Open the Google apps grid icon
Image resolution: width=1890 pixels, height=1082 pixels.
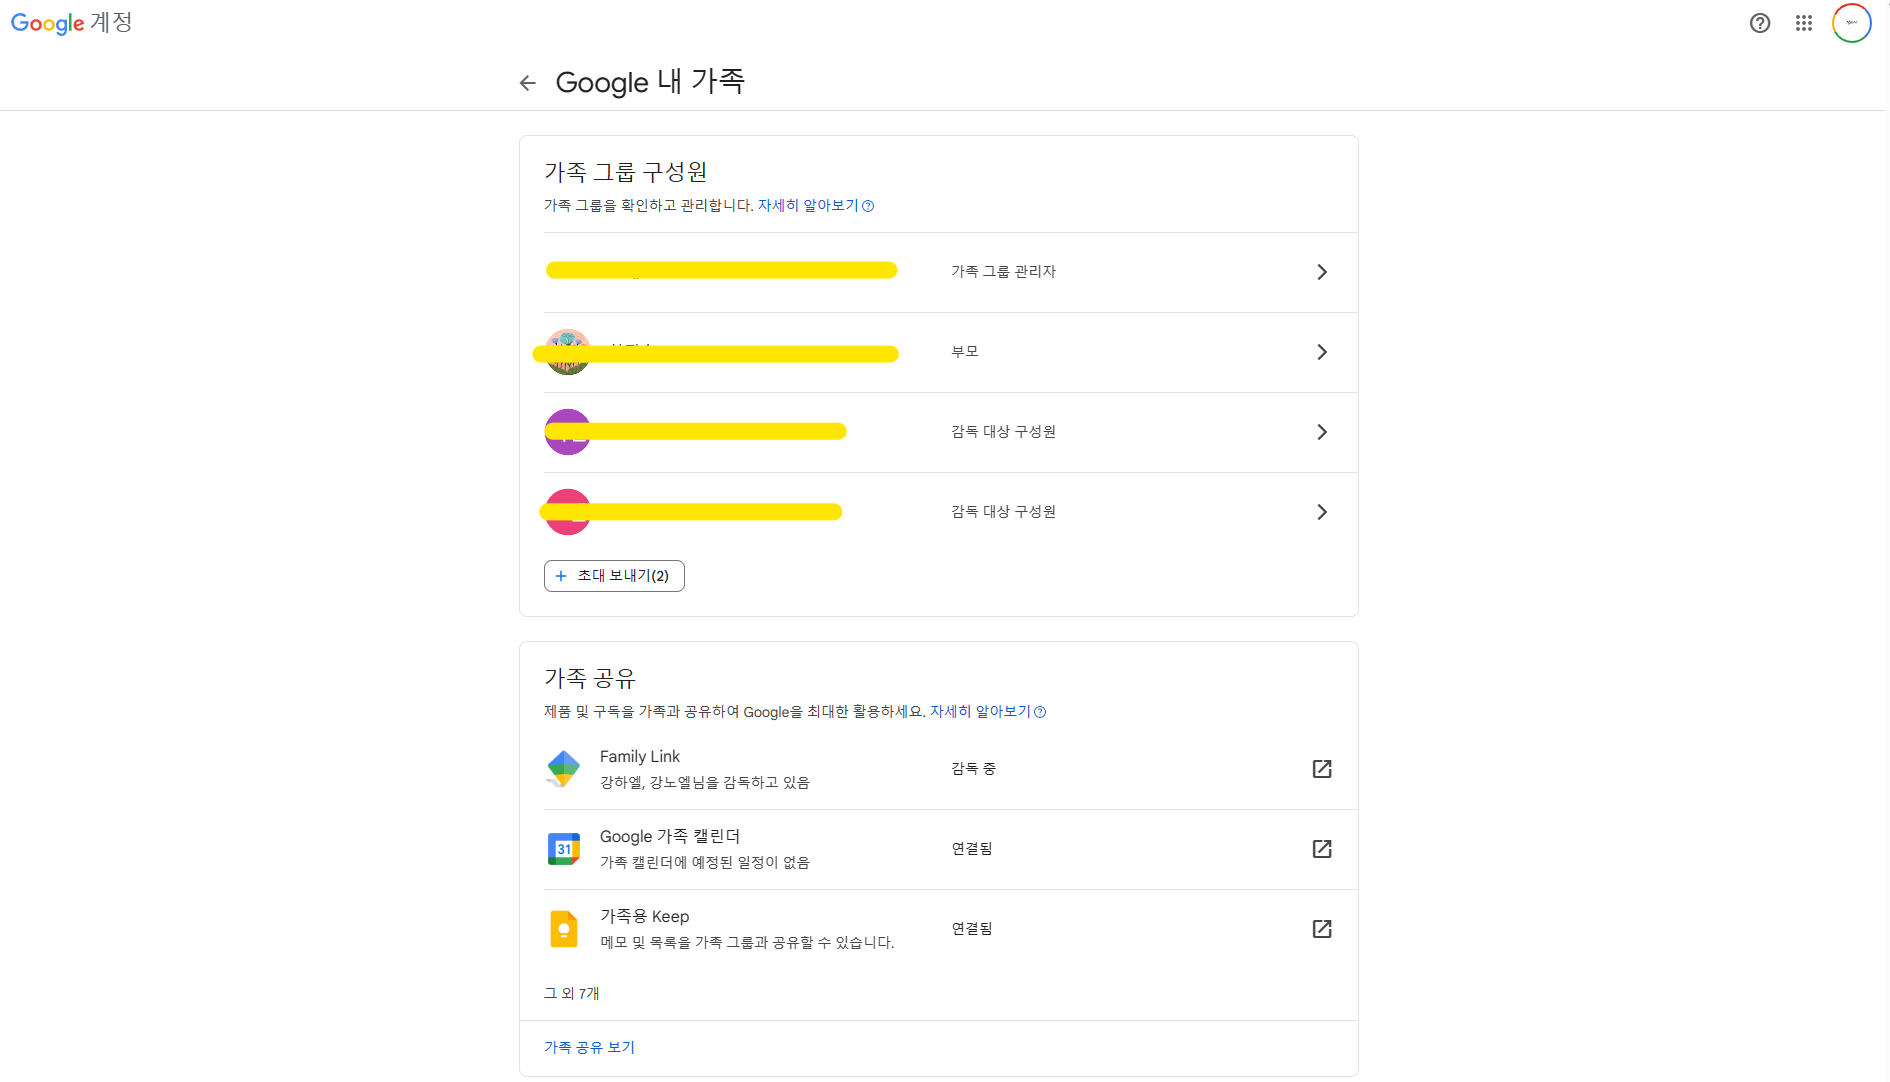[1804, 23]
